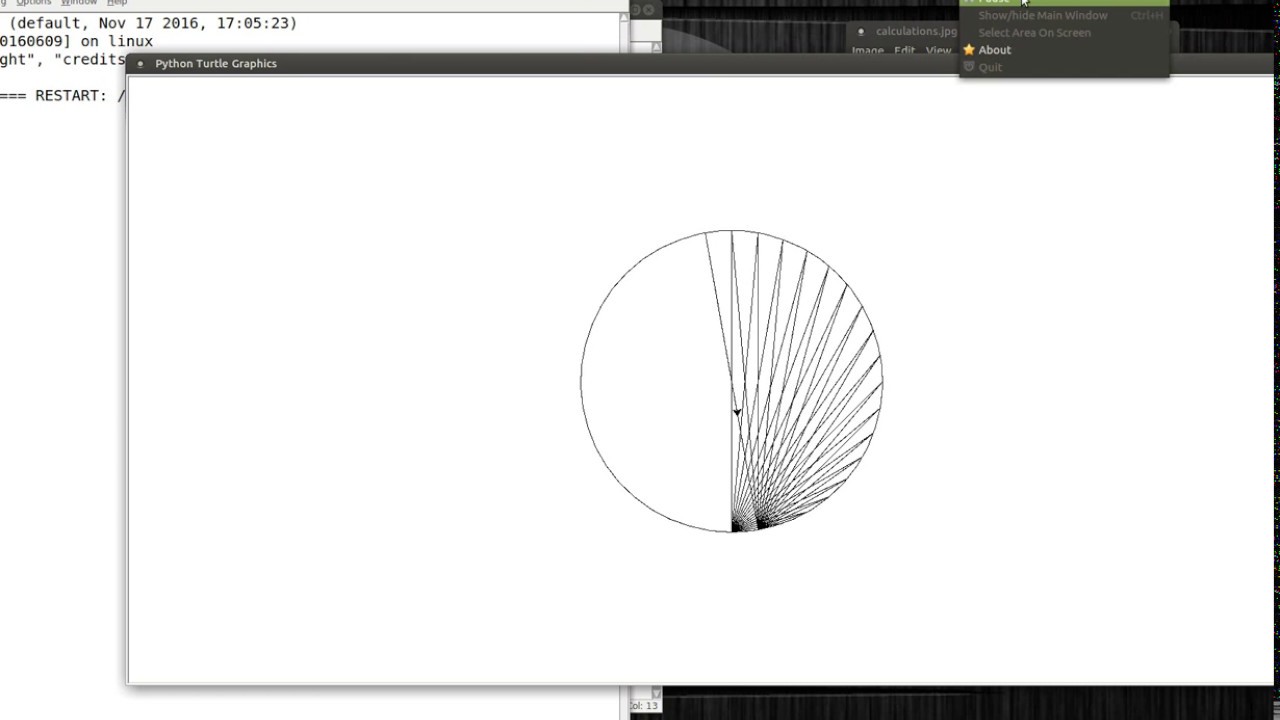Click the turtle cursor arrow inside the circle
The height and width of the screenshot is (720, 1280).
coord(737,411)
